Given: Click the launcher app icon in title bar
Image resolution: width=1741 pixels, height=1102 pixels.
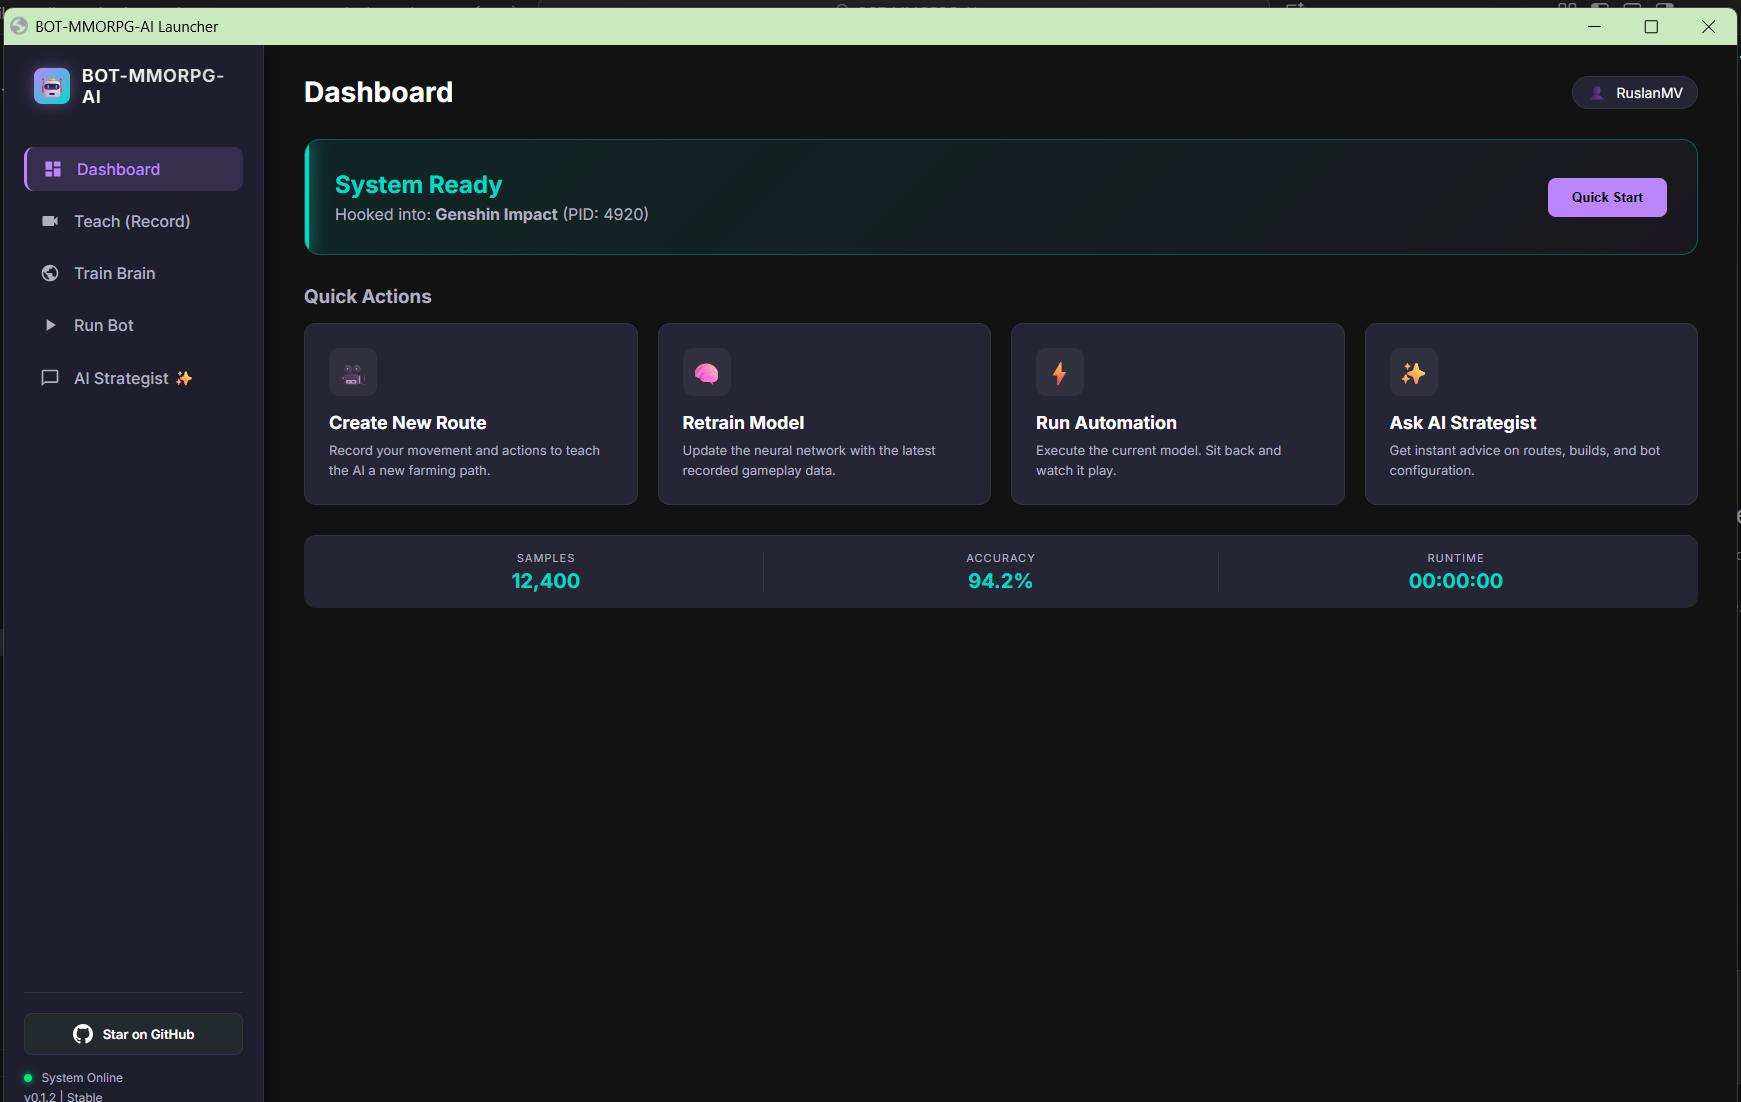Looking at the screenshot, I should pos(19,26).
